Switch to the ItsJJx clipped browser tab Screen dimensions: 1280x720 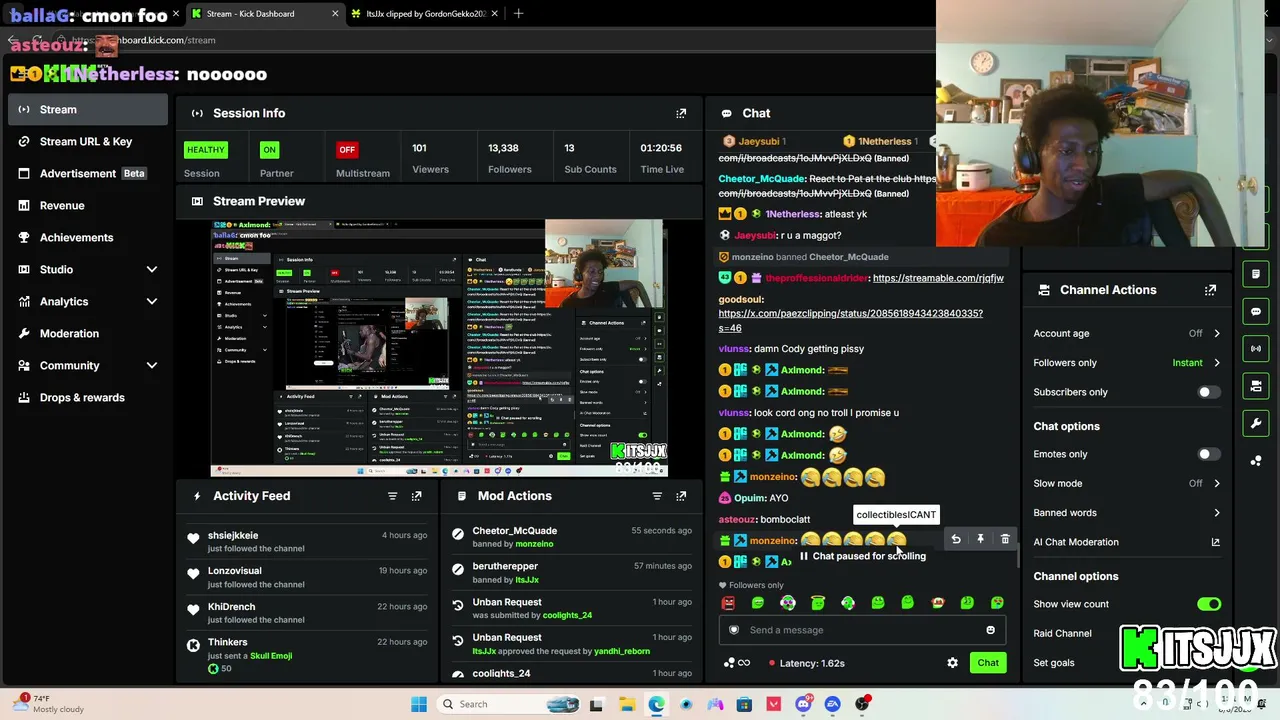tap(425, 14)
